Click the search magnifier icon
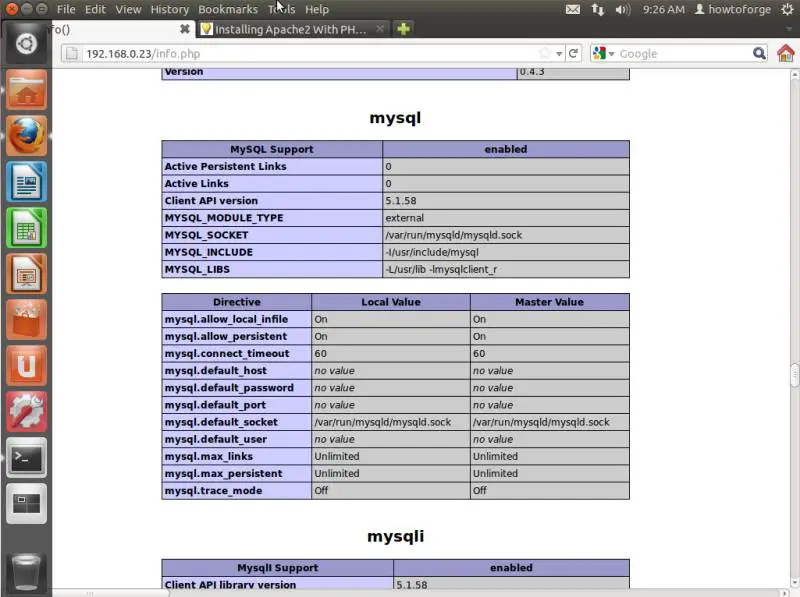The height and width of the screenshot is (597, 800). click(x=759, y=53)
